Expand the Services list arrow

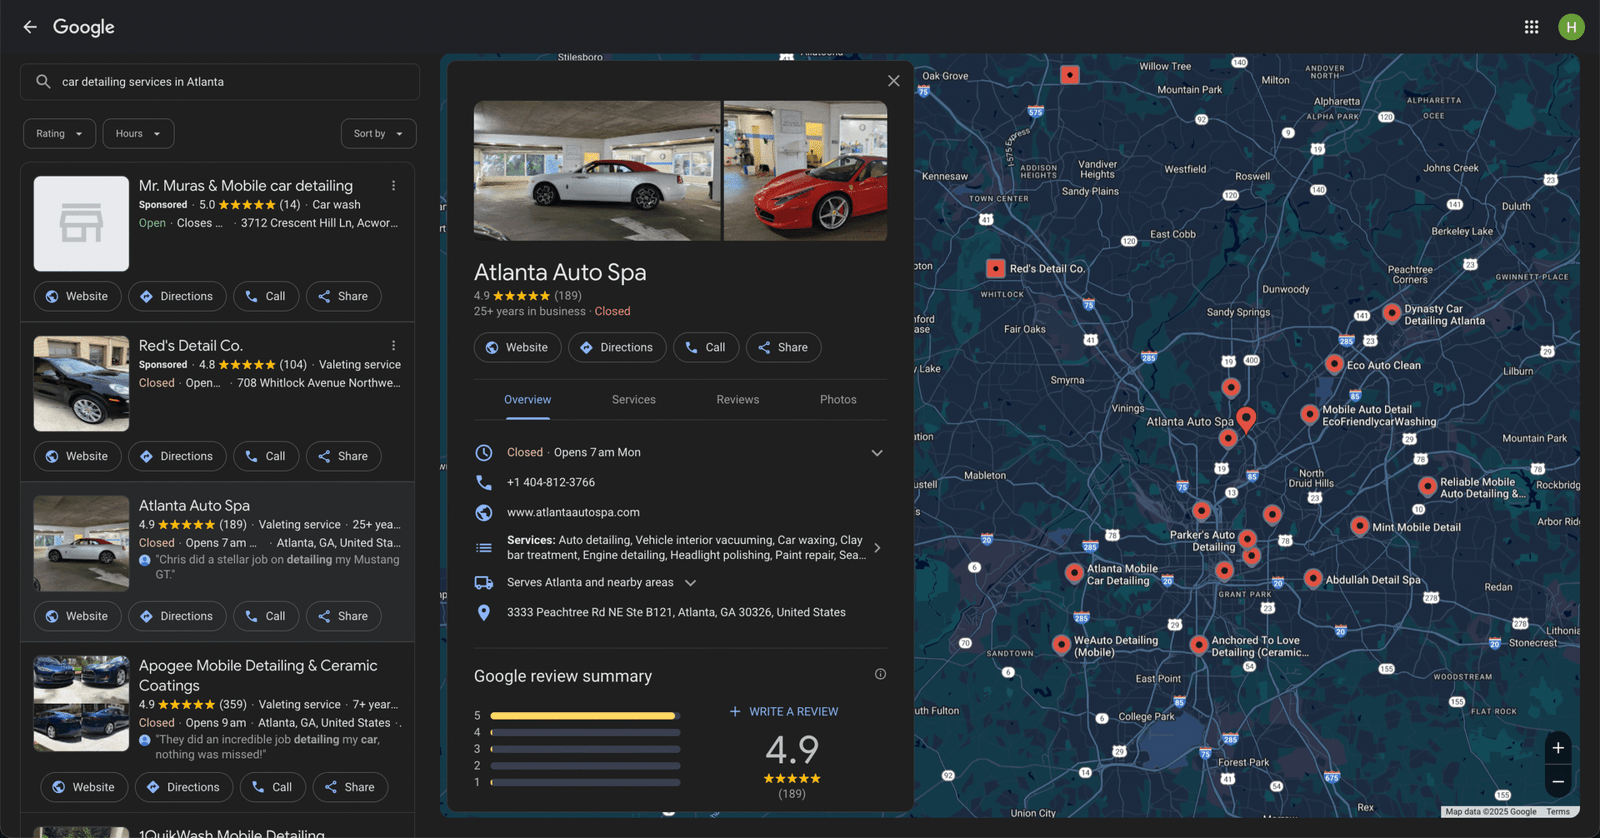click(x=877, y=548)
